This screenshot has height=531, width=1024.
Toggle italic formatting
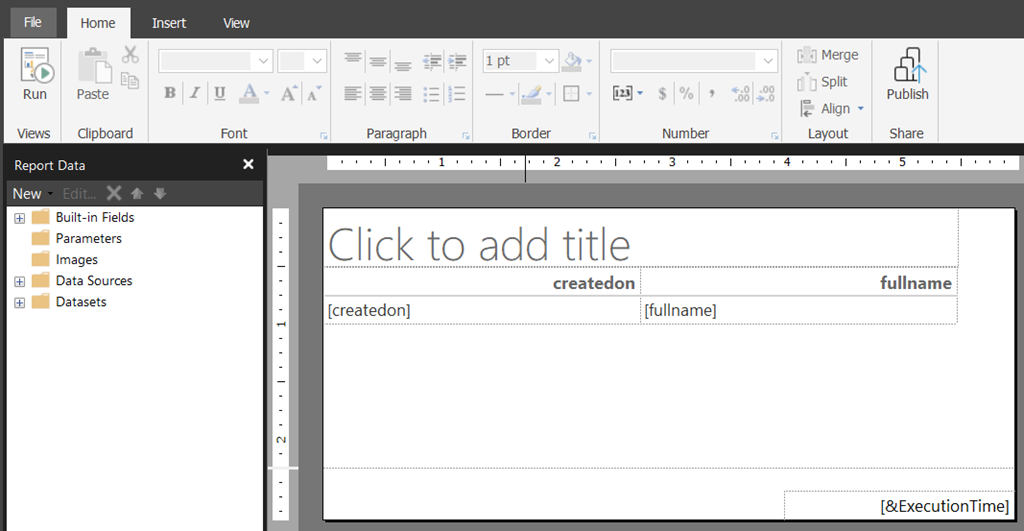[x=195, y=93]
